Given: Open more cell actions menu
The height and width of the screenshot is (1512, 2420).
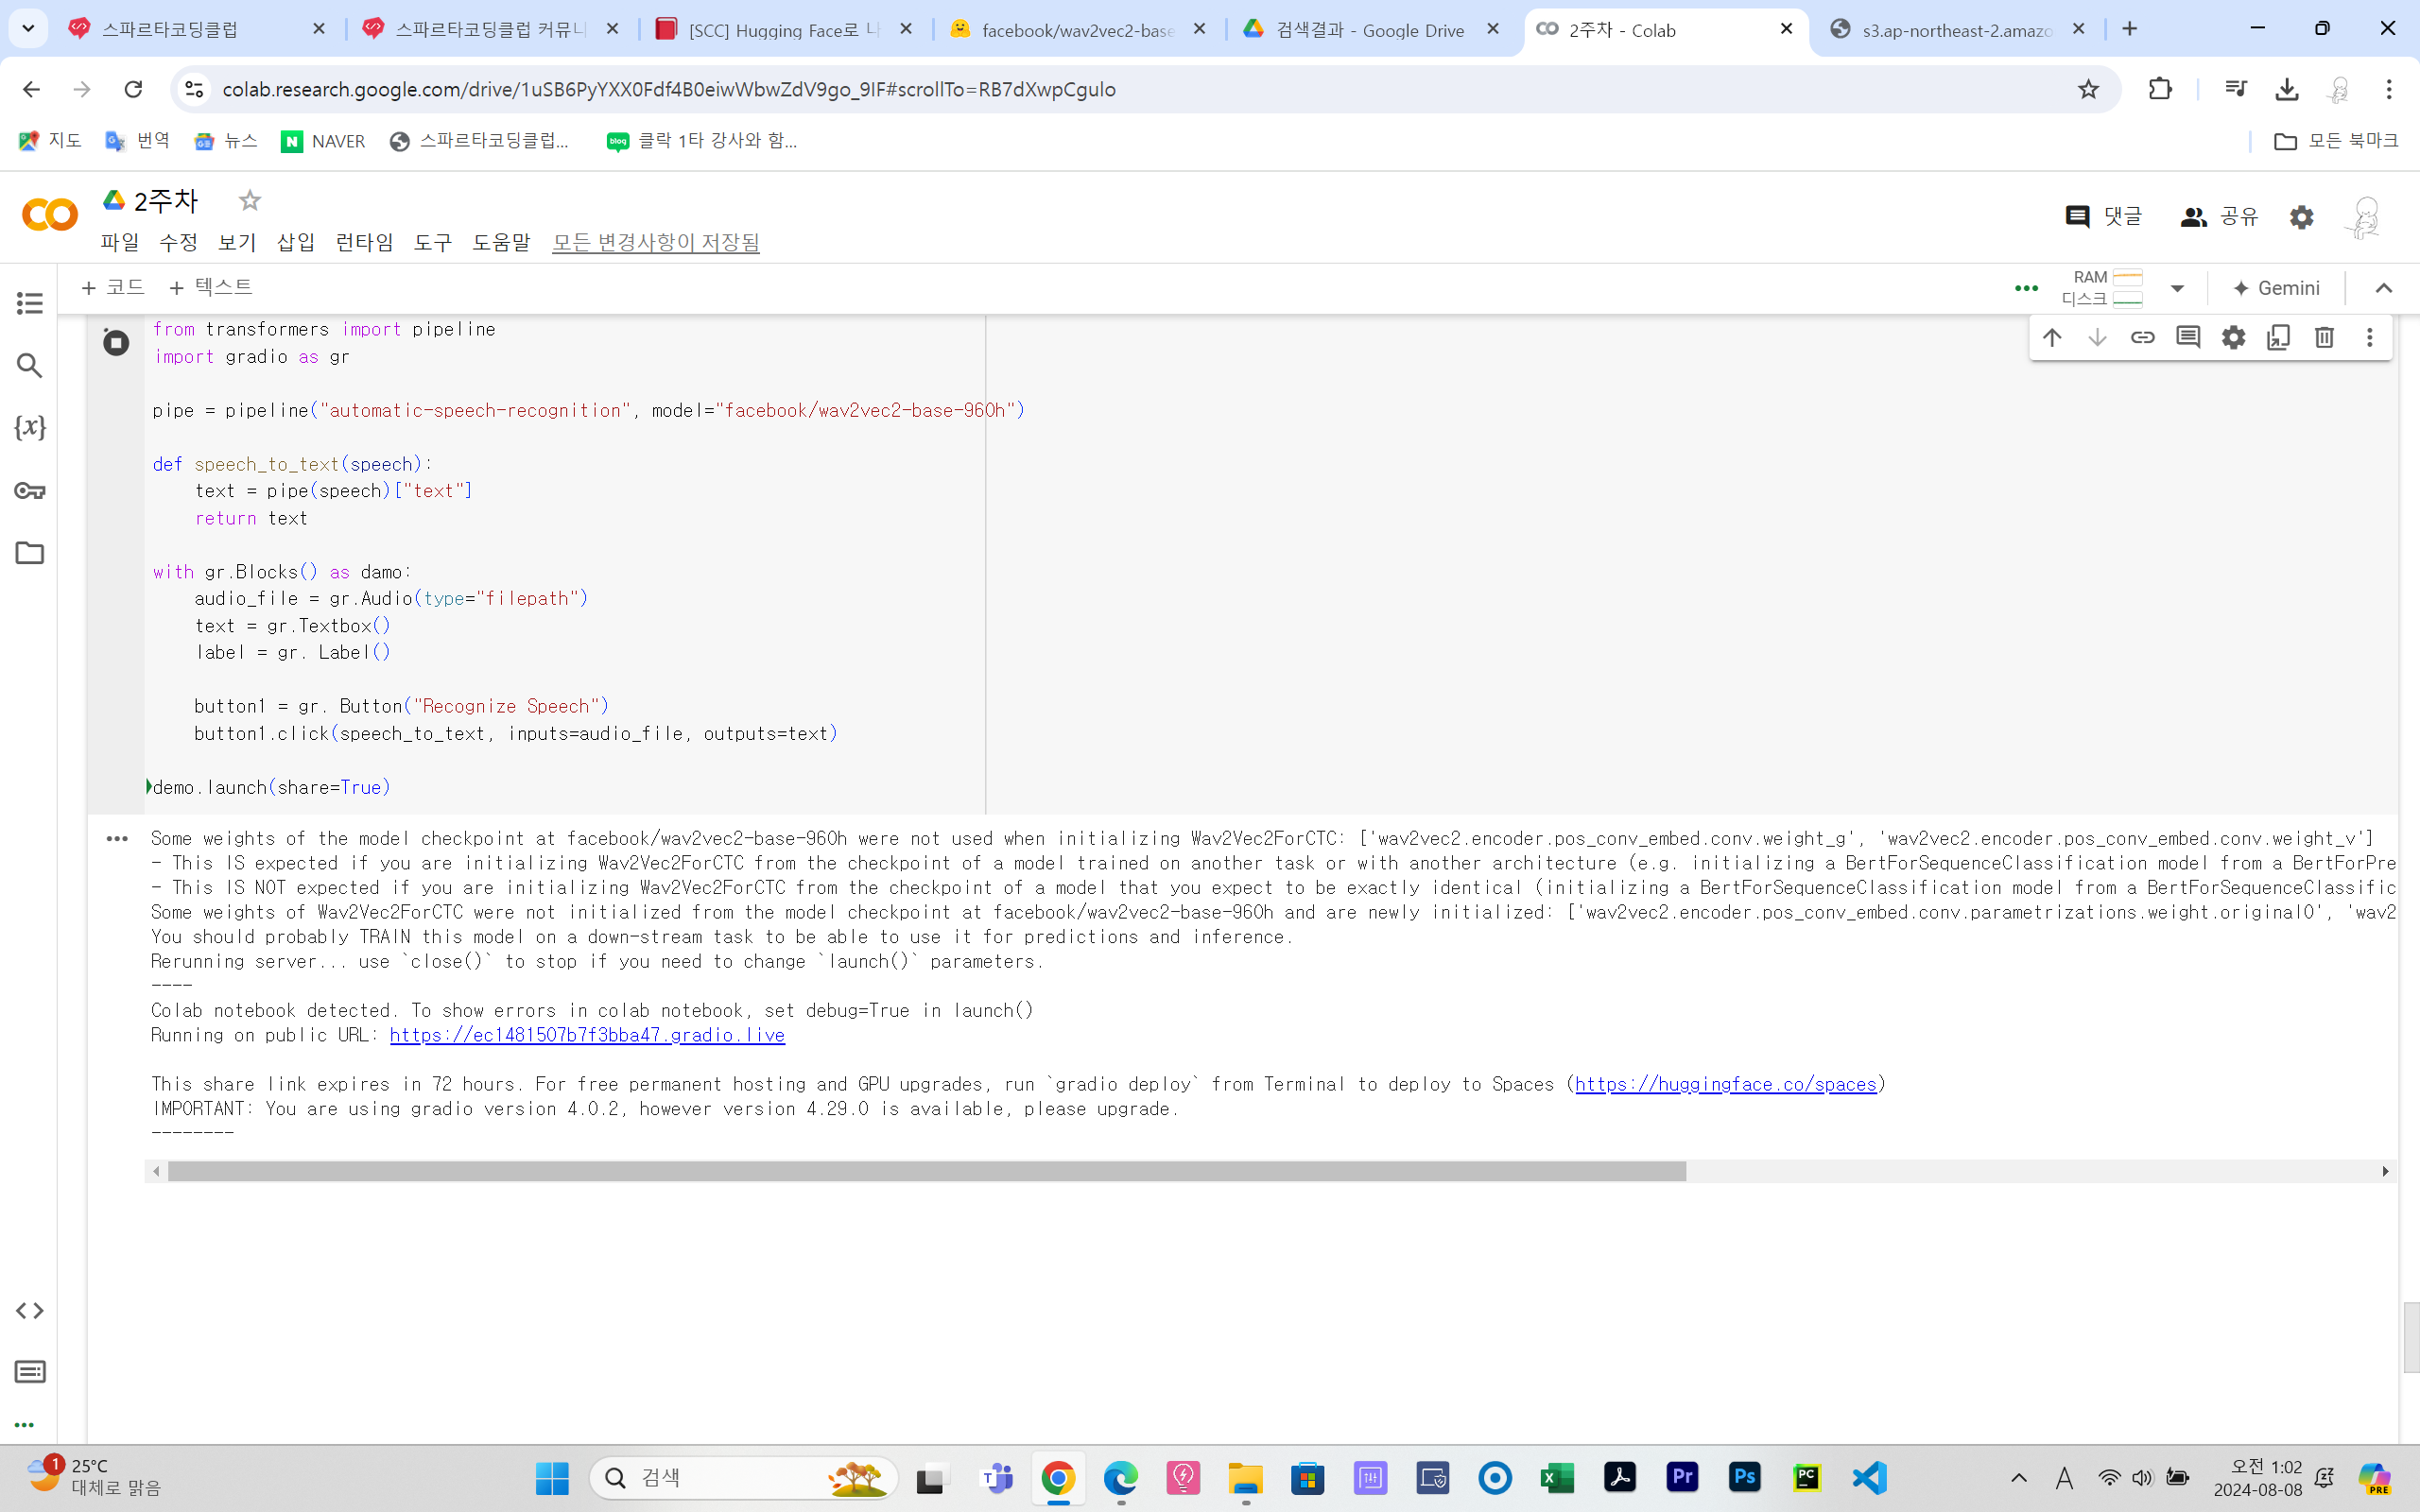Looking at the screenshot, I should [x=2369, y=338].
